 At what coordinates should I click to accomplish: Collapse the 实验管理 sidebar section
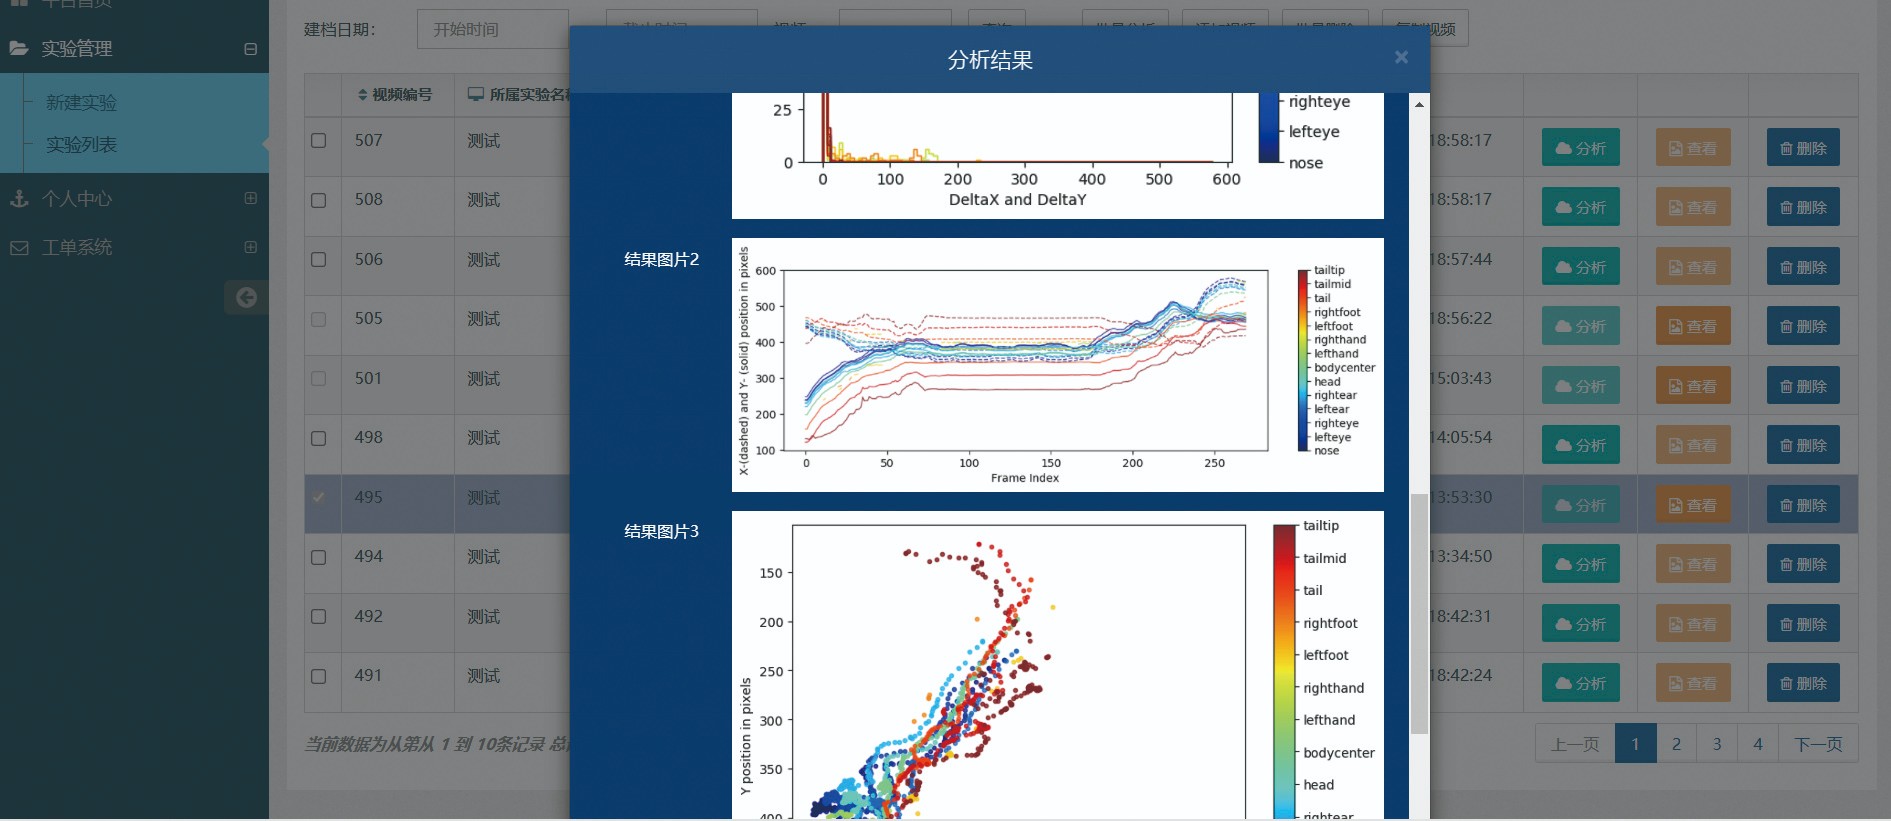250,49
